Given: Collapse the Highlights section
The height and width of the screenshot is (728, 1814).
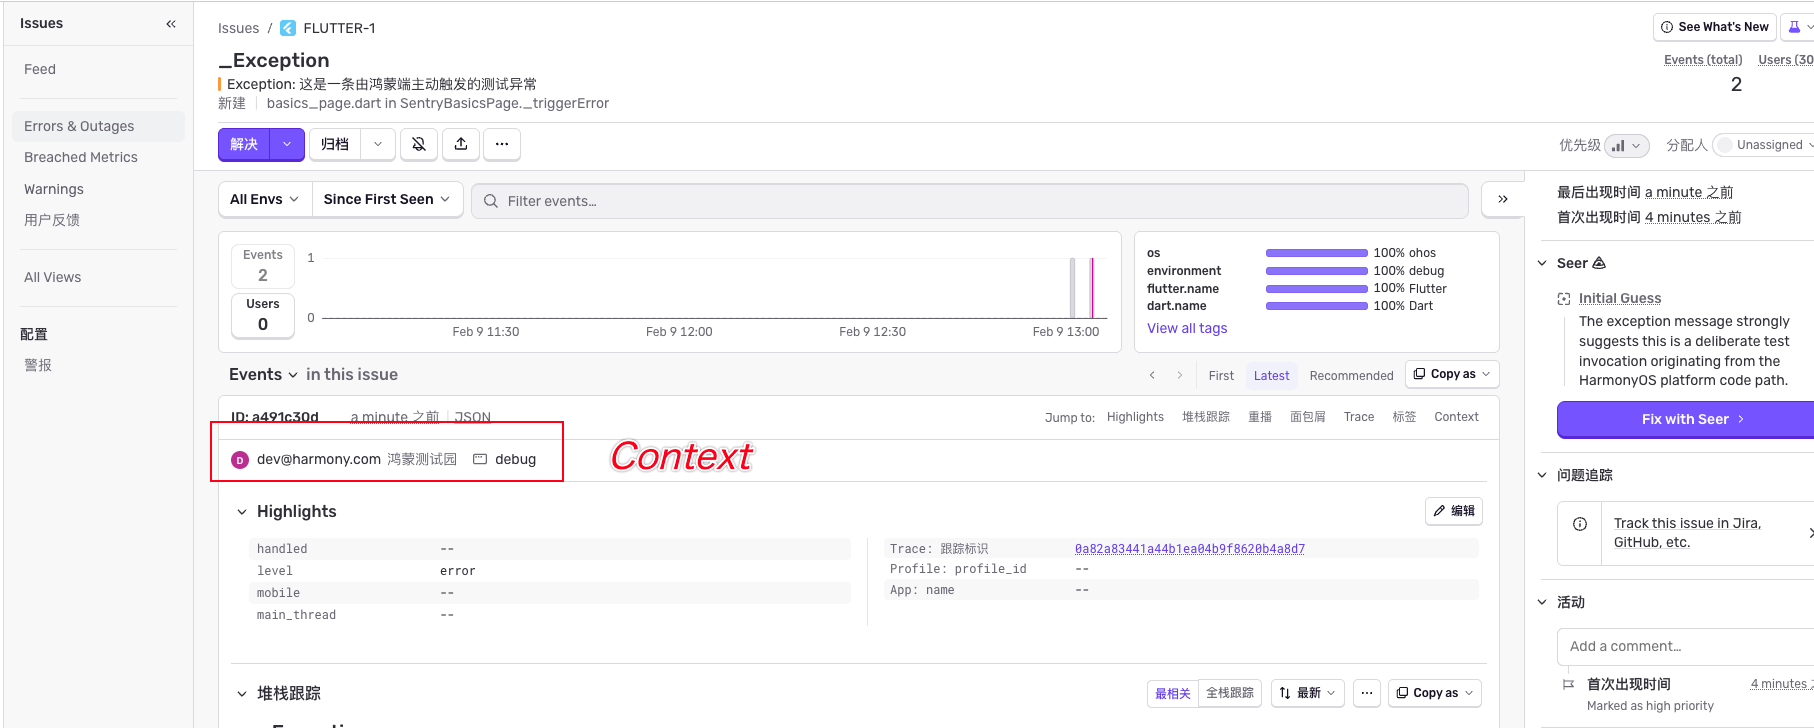Looking at the screenshot, I should tap(241, 512).
